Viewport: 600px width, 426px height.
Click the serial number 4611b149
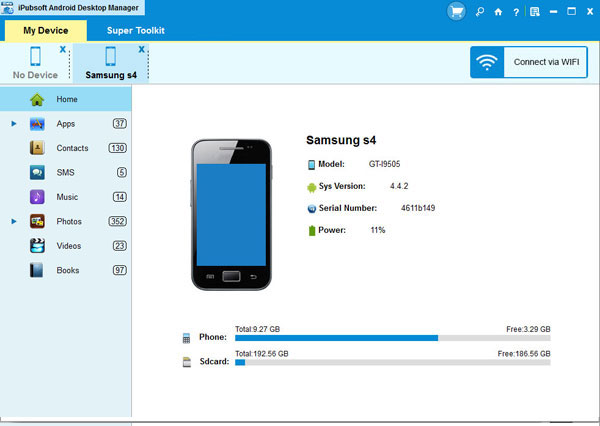pos(418,208)
